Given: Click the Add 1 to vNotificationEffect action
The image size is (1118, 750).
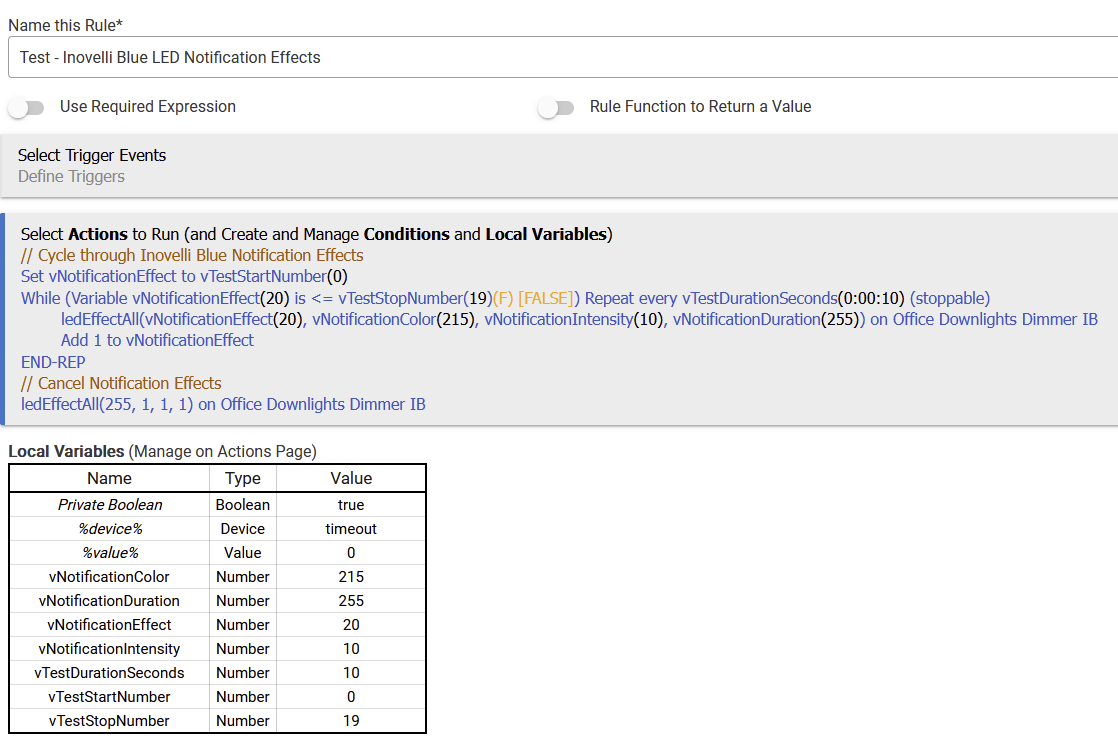Looking at the screenshot, I should [x=157, y=341].
